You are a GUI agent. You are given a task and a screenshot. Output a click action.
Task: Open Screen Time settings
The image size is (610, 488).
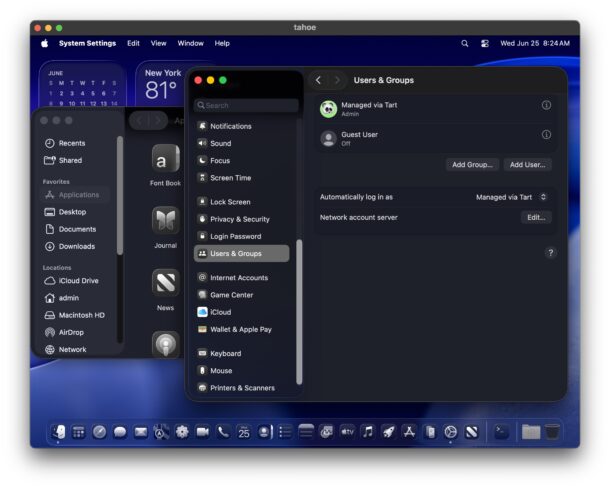[242, 177]
